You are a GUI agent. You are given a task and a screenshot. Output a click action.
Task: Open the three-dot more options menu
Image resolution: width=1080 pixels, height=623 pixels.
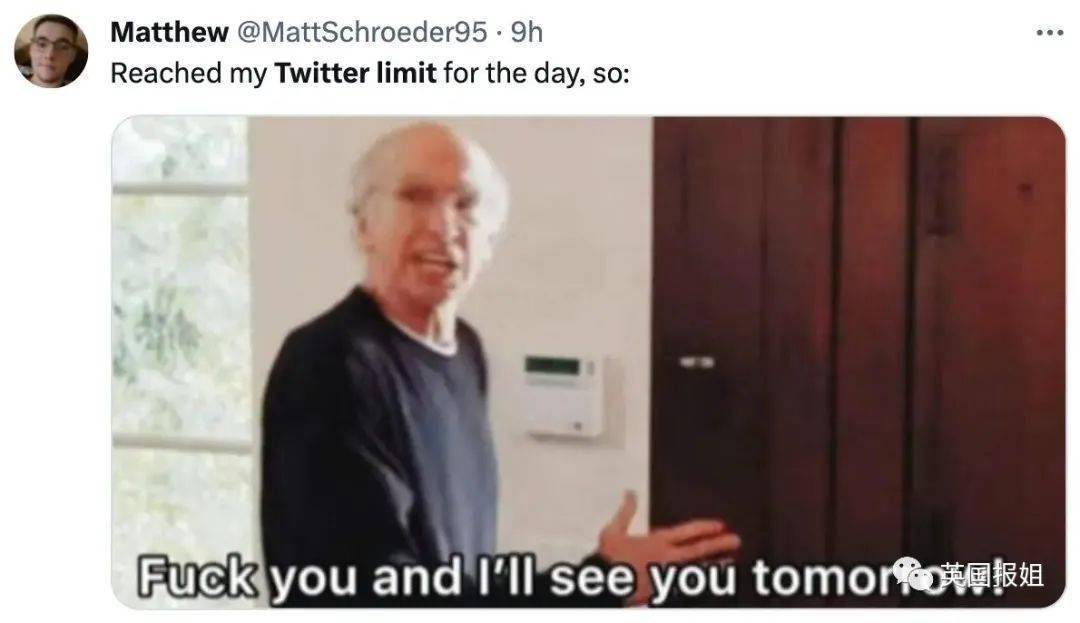coord(1050,33)
